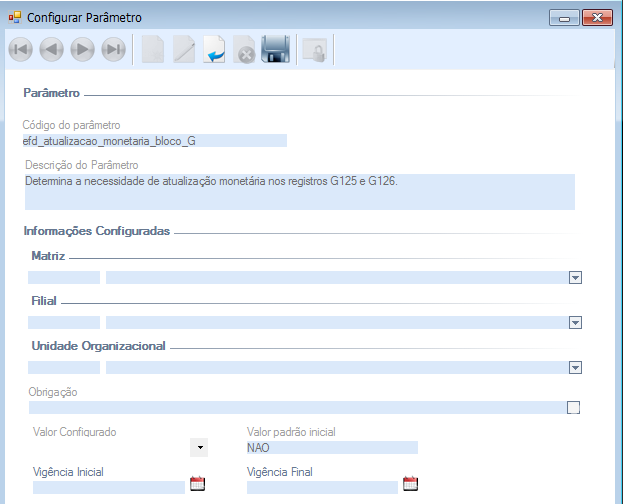Click the edit pencil toolbar icon
The width and height of the screenshot is (623, 504).
[184, 50]
